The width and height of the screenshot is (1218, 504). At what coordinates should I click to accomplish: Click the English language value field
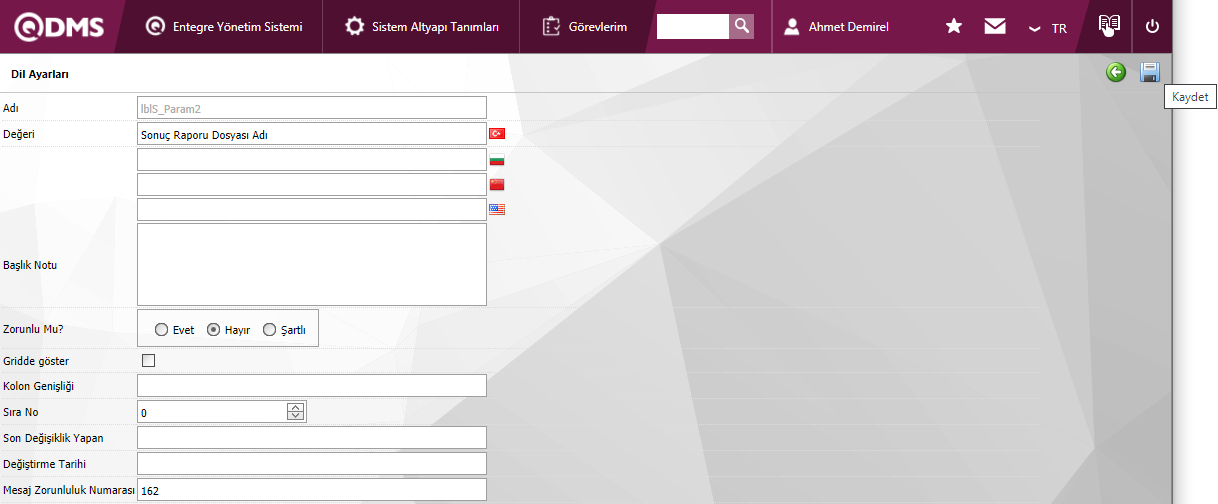tap(312, 209)
